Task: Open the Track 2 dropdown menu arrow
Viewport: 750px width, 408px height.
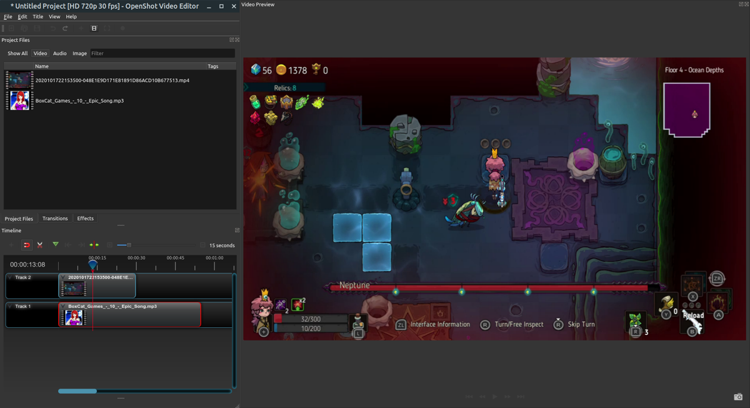Action: [x=10, y=277]
